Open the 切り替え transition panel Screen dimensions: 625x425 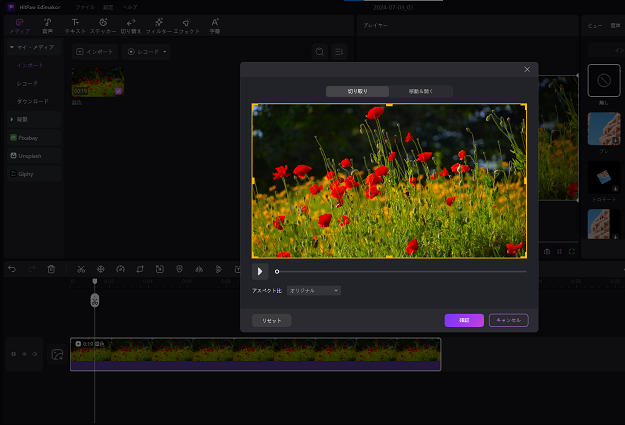131,26
